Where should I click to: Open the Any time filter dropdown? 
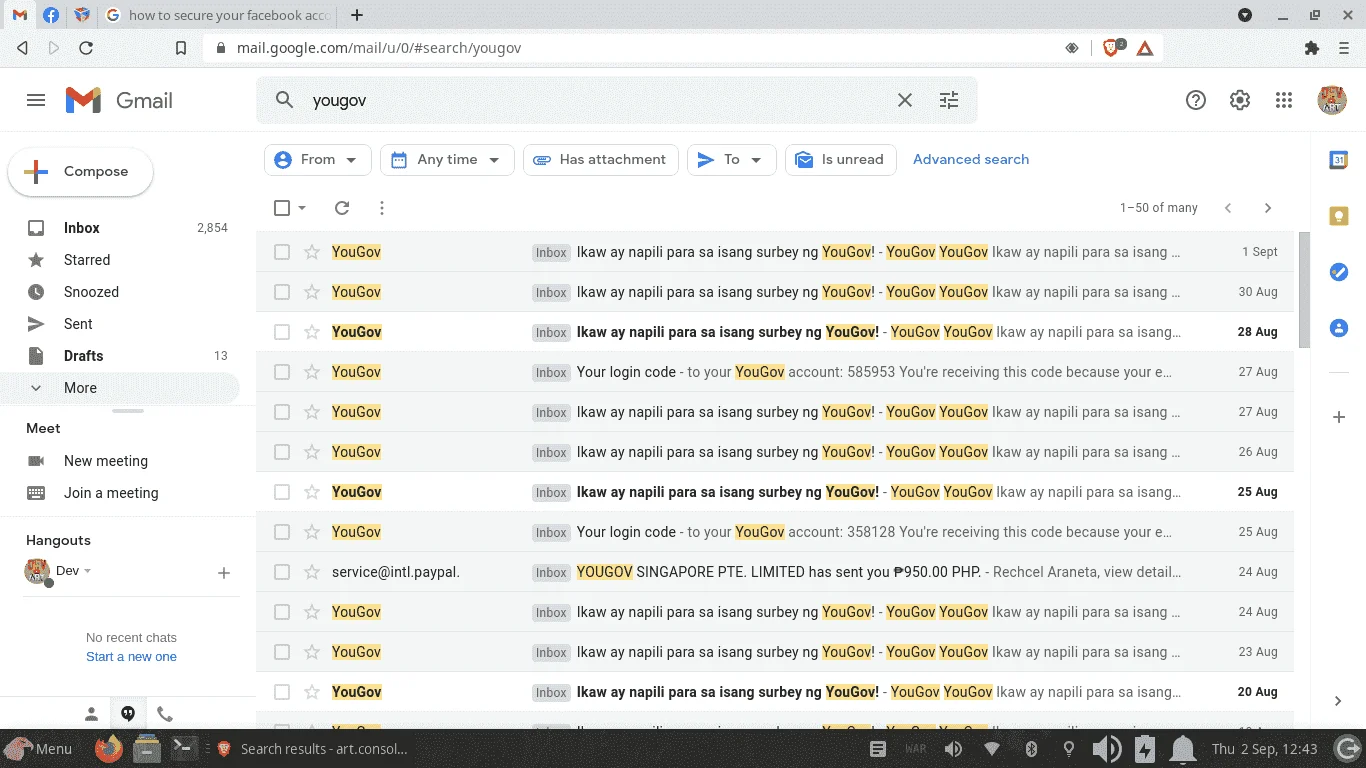pos(447,160)
